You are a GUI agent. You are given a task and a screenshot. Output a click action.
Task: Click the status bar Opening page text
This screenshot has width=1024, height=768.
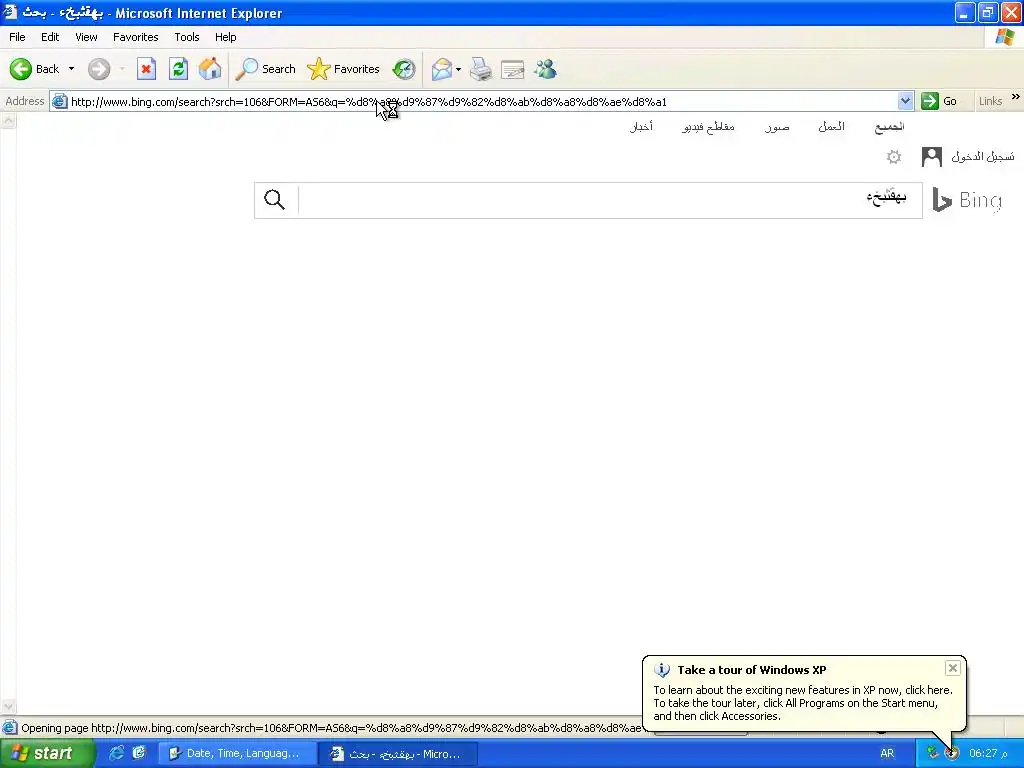coord(331,728)
